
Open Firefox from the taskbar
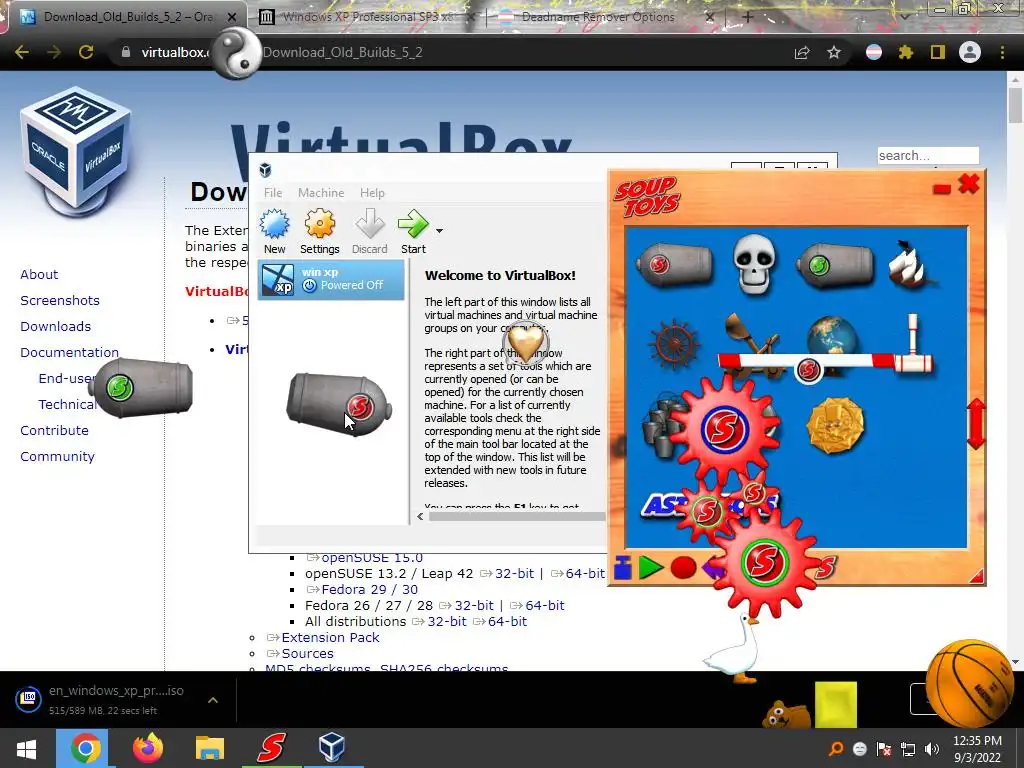[148, 748]
